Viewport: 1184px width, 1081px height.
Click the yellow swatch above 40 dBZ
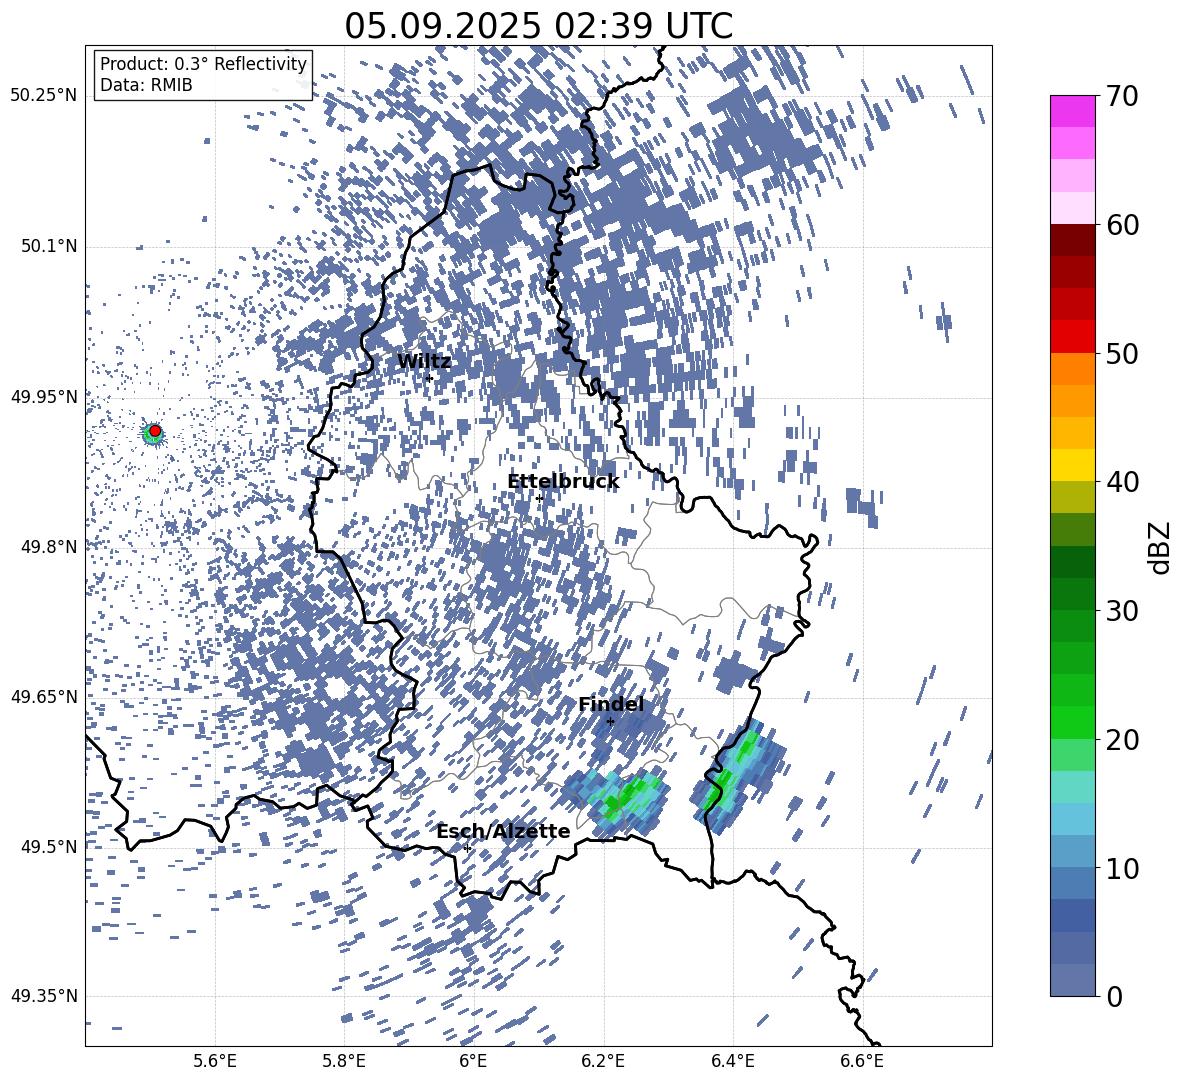coord(1073,465)
